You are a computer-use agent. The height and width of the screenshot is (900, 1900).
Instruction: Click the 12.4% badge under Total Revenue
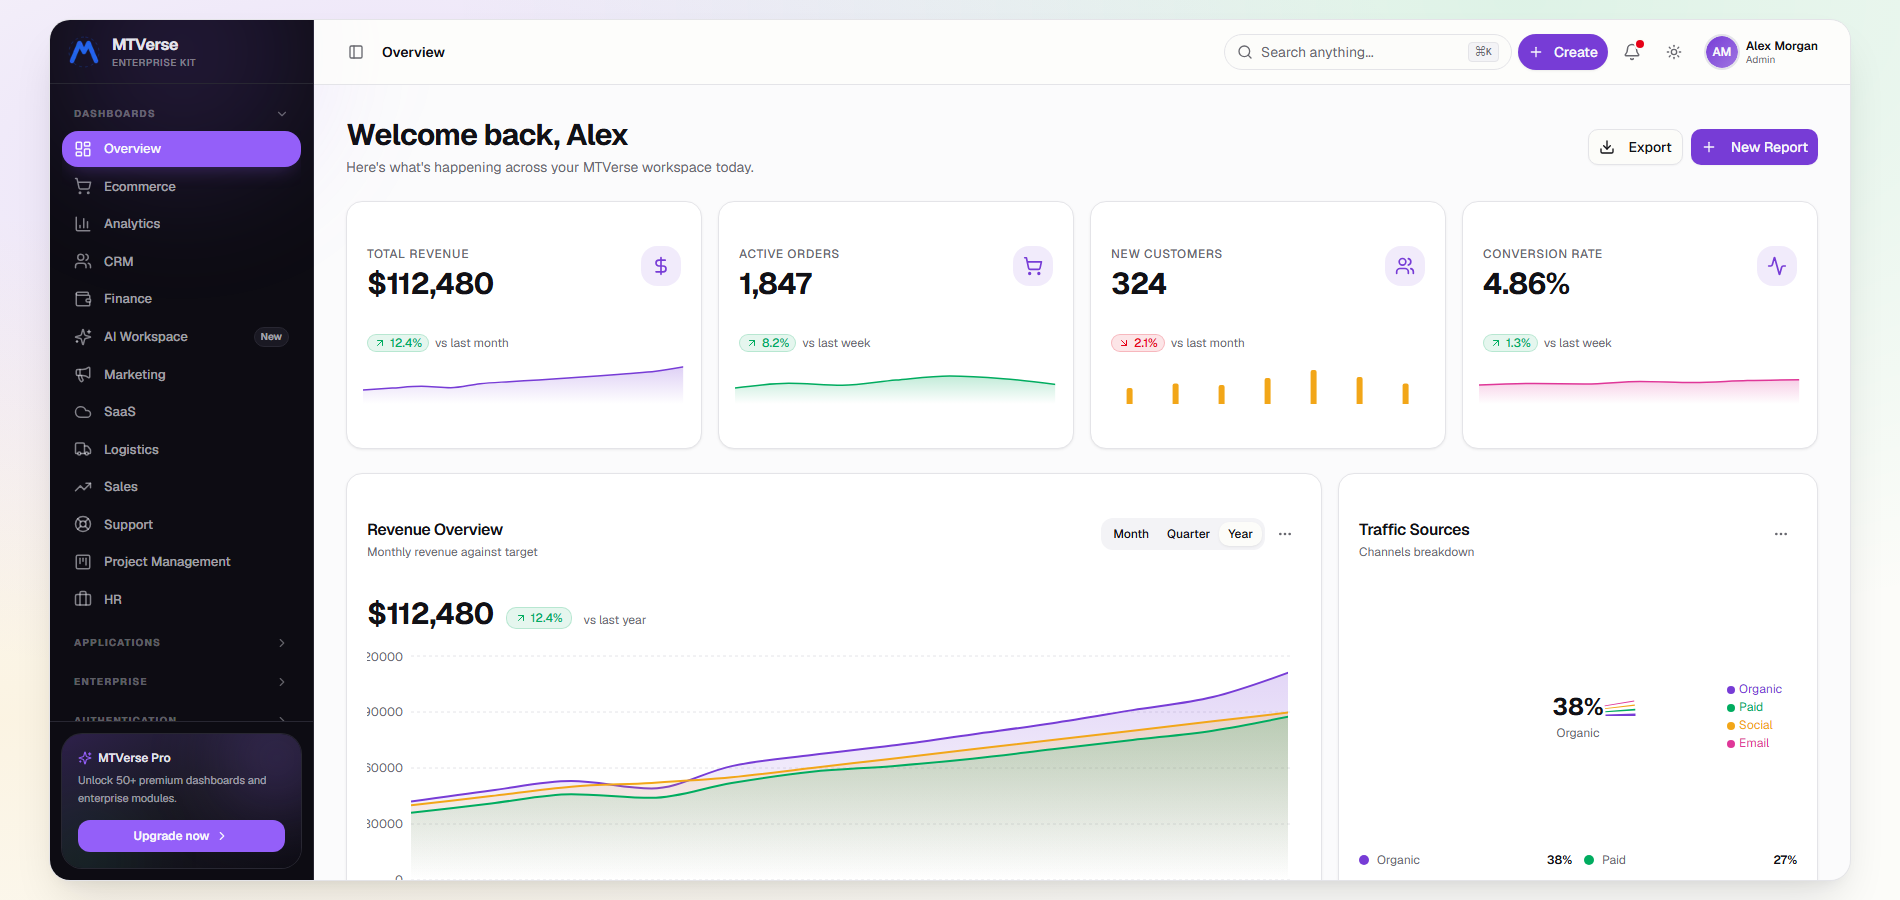coord(398,343)
